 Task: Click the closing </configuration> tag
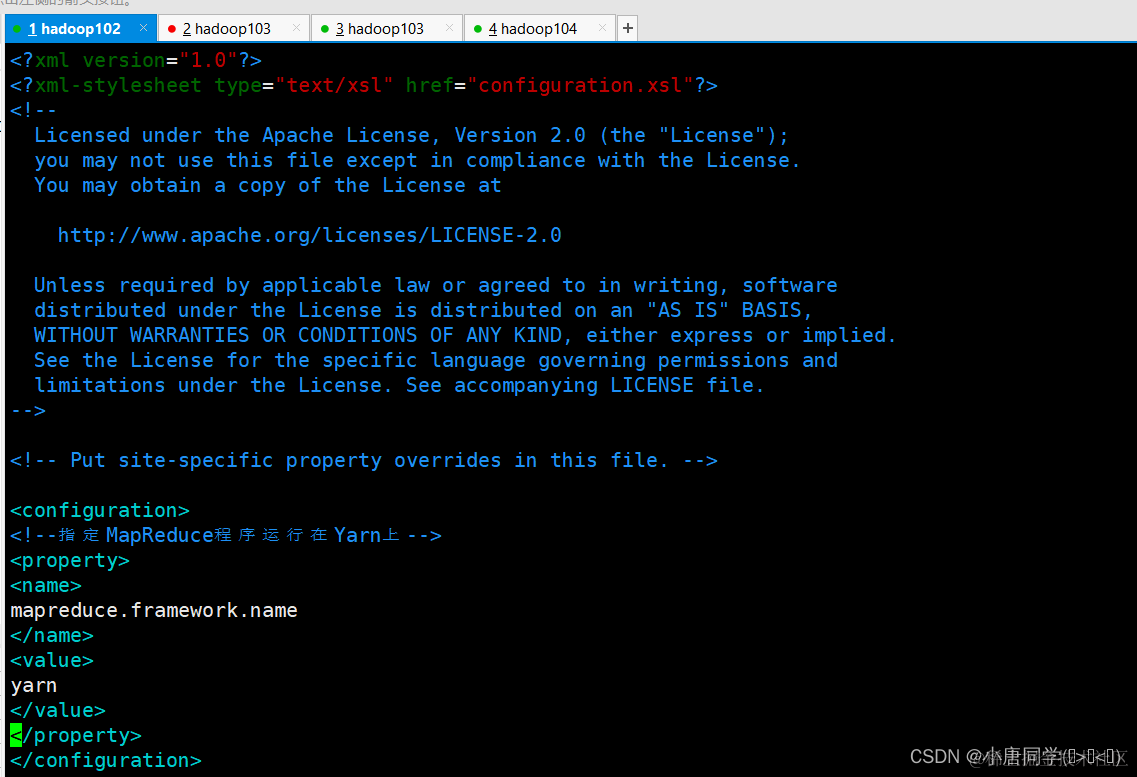[x=106, y=760]
